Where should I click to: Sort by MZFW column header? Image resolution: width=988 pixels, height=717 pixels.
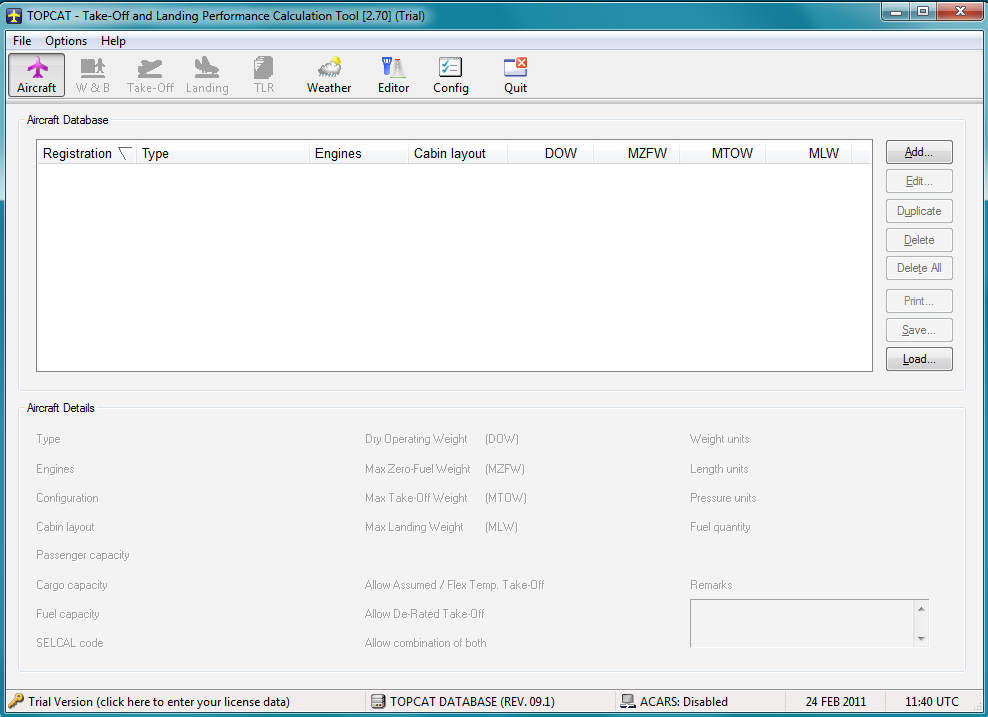point(636,153)
